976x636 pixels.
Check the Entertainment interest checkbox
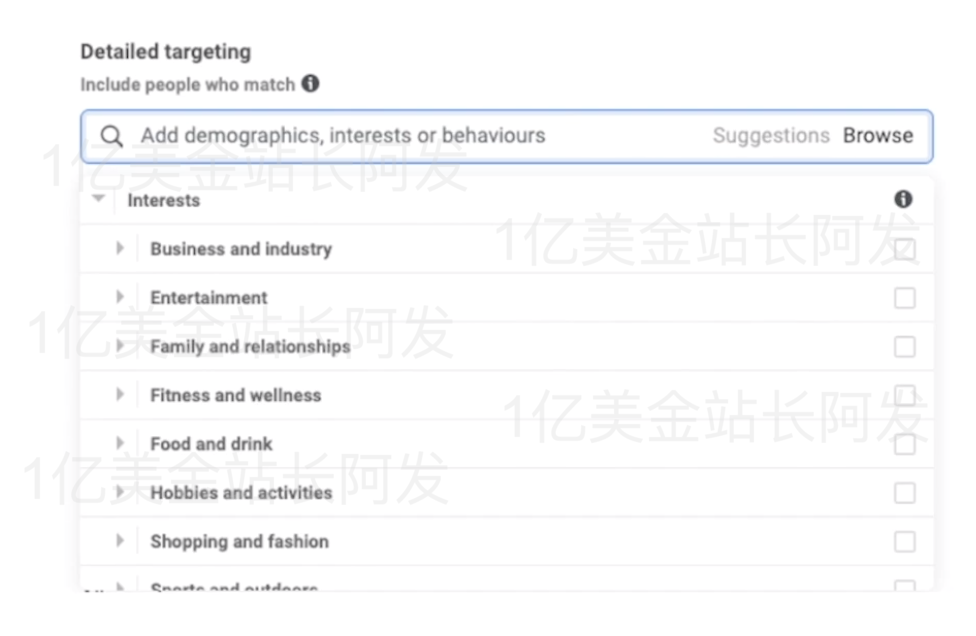905,296
